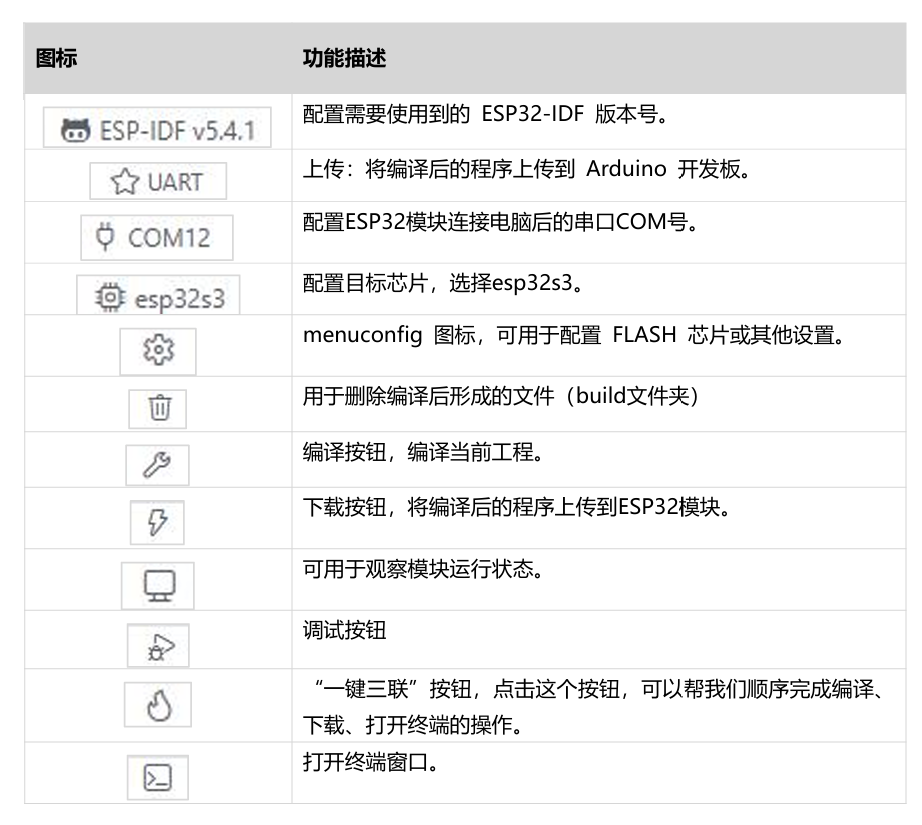The image size is (922, 825).
Task: Select the UART flash method star button
Action: [158, 183]
